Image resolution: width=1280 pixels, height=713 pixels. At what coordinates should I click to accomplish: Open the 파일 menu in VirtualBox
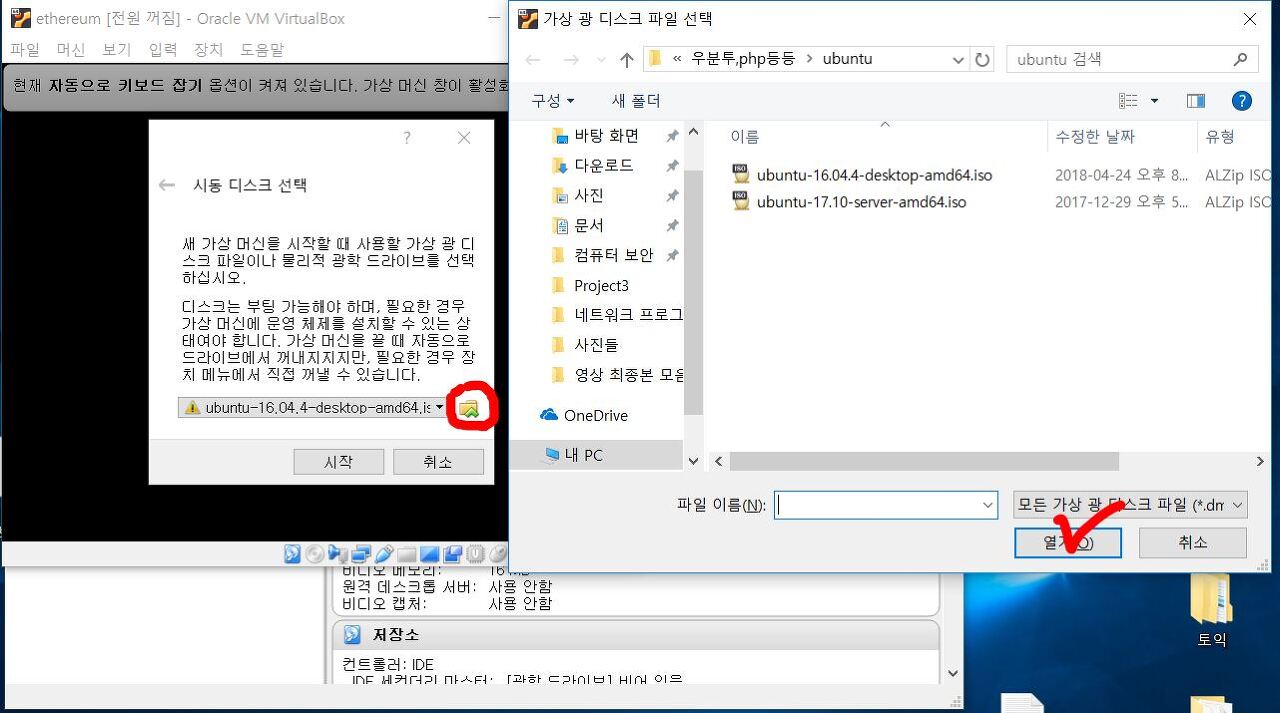(x=24, y=49)
